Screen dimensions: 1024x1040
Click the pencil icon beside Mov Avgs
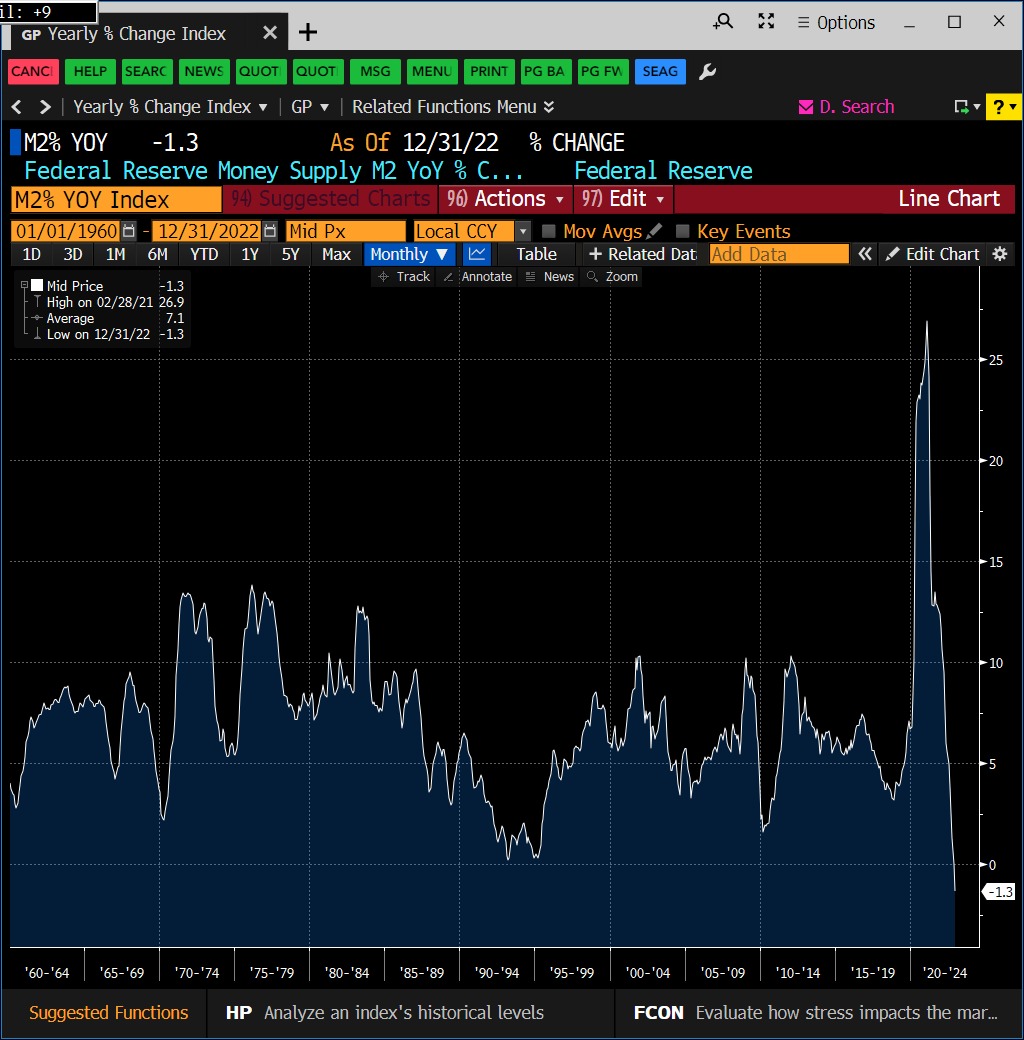pos(654,231)
